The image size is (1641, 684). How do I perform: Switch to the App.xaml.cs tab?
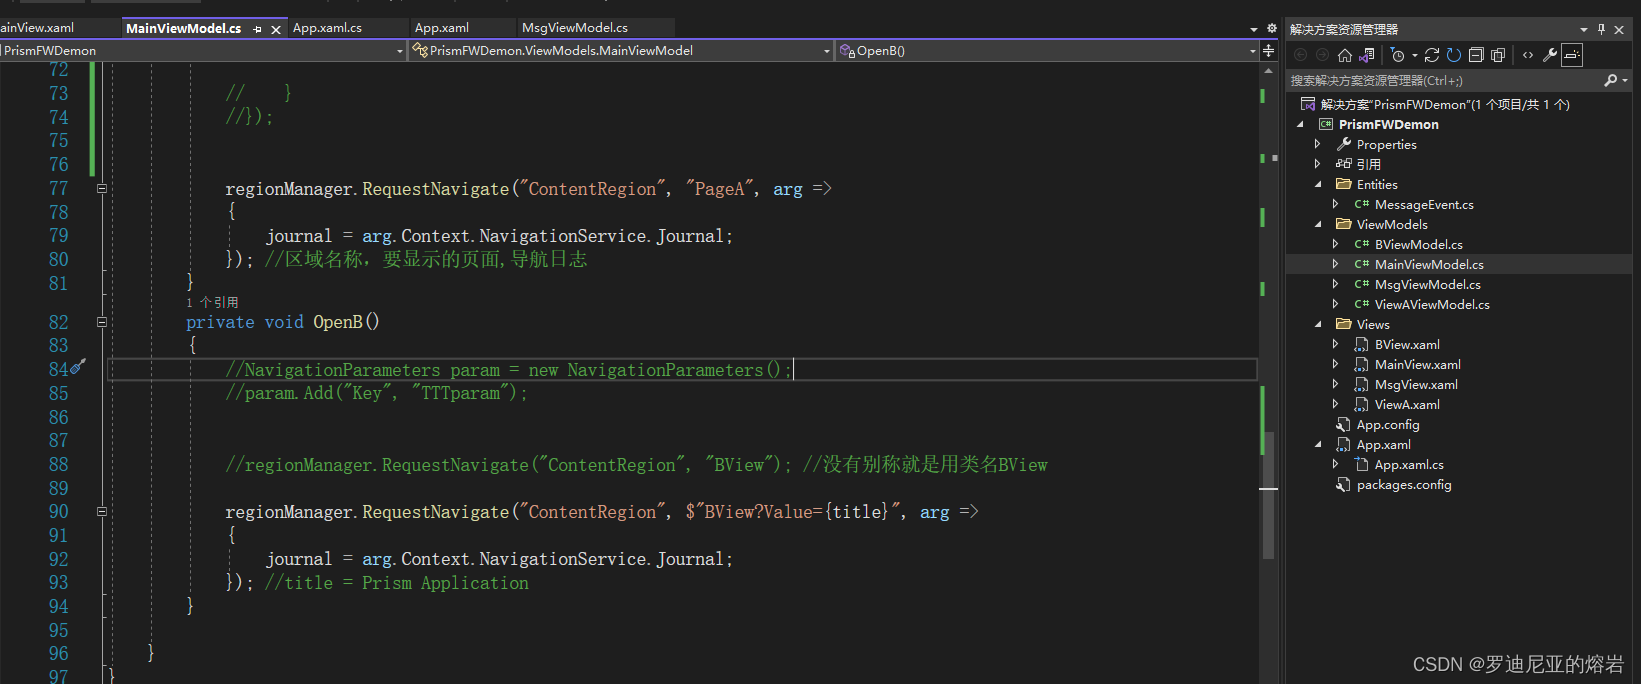click(327, 28)
